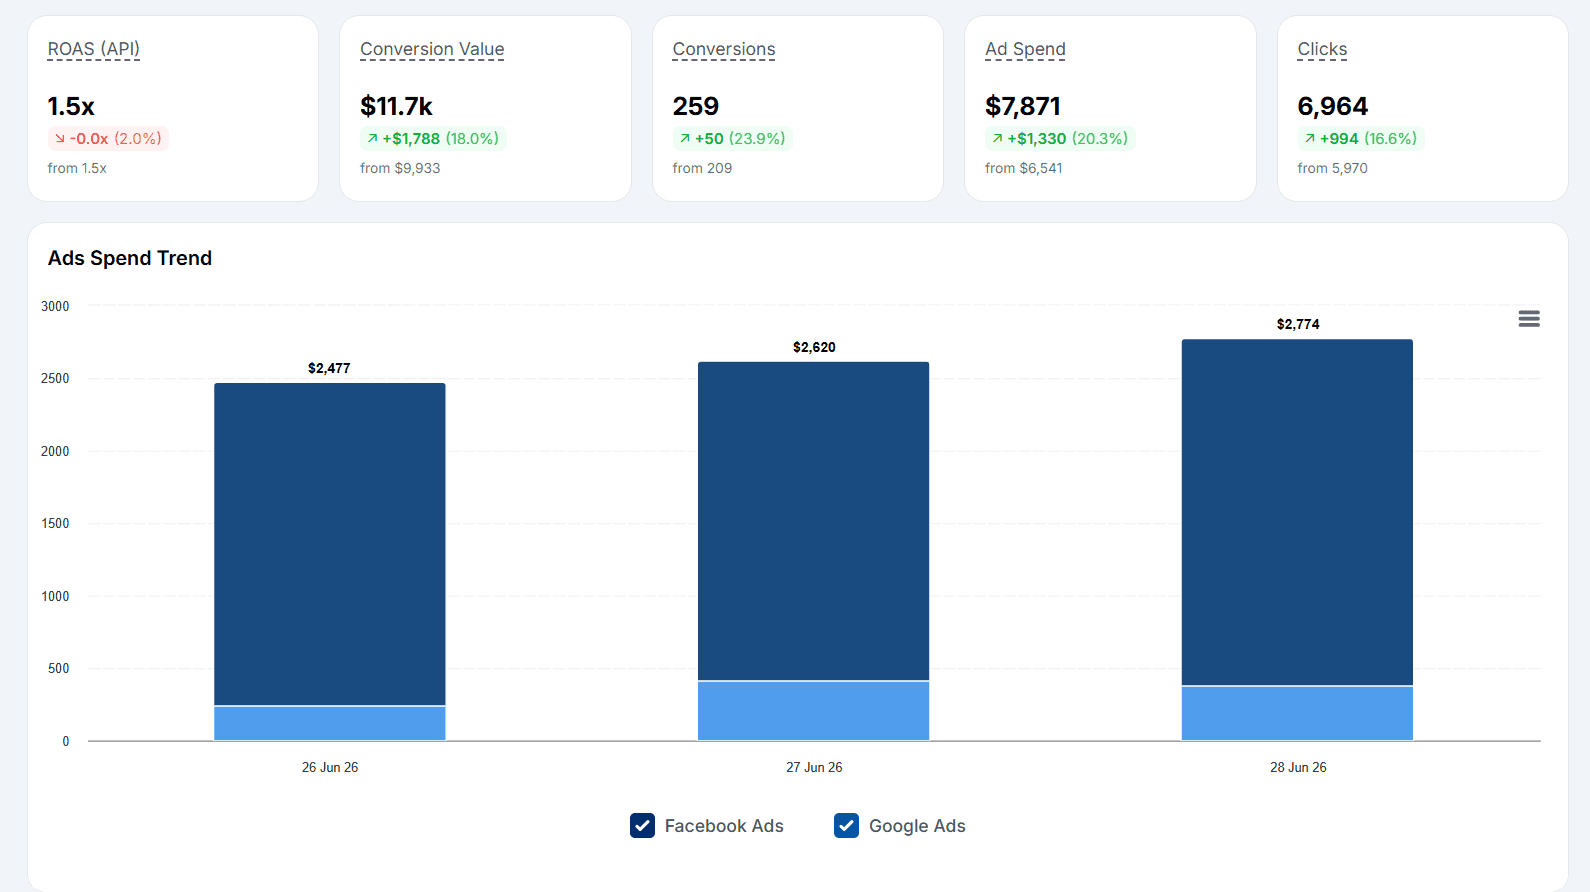Click the Conversions metric label
The image size is (1590, 892).
(724, 49)
